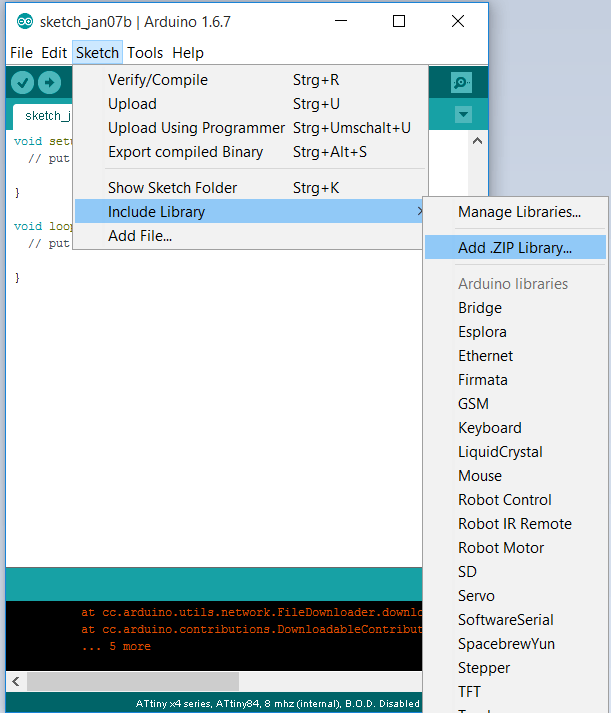Viewport: 611px width, 713px height.
Task: Include the Ethernet library
Action: pyautogui.click(x=515, y=356)
